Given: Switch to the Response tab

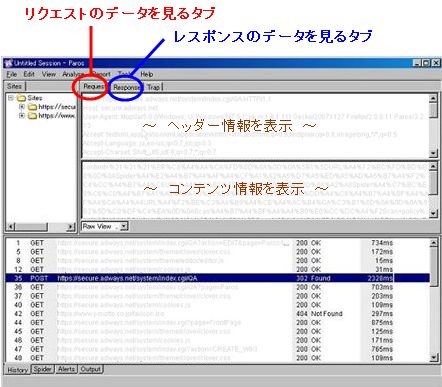Looking at the screenshot, I should tap(126, 87).
